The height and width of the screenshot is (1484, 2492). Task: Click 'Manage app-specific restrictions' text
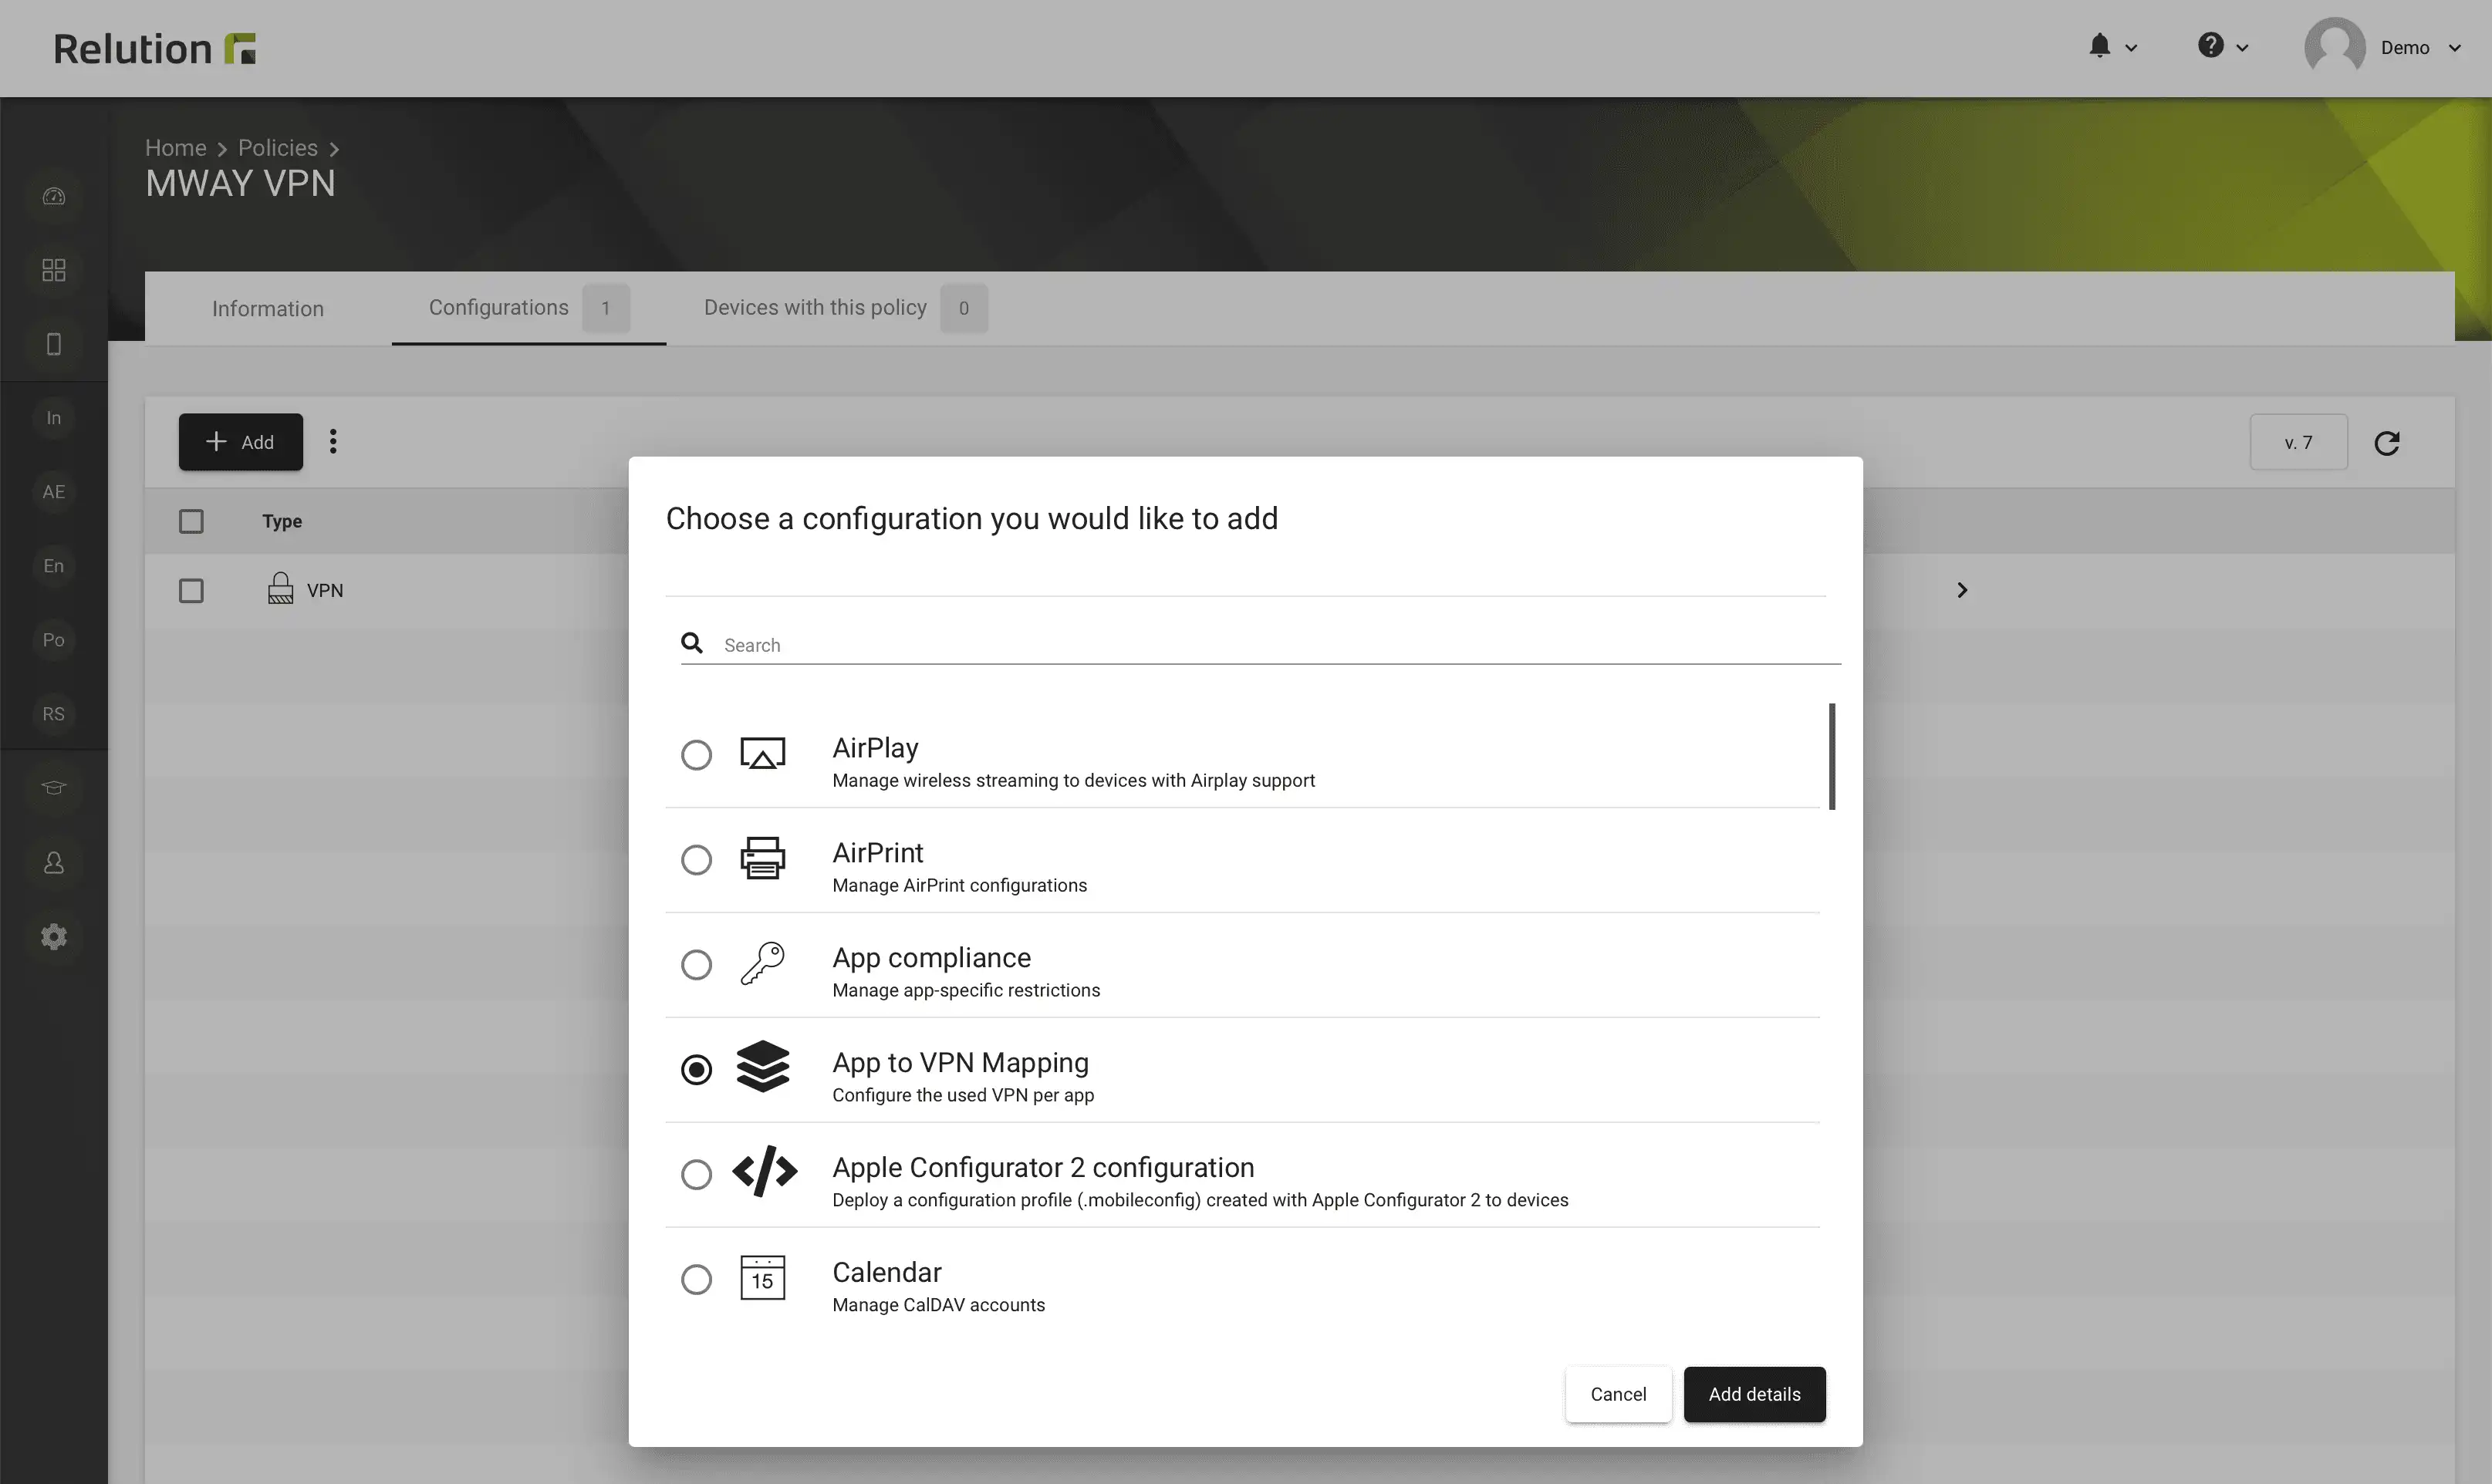[x=966, y=990]
